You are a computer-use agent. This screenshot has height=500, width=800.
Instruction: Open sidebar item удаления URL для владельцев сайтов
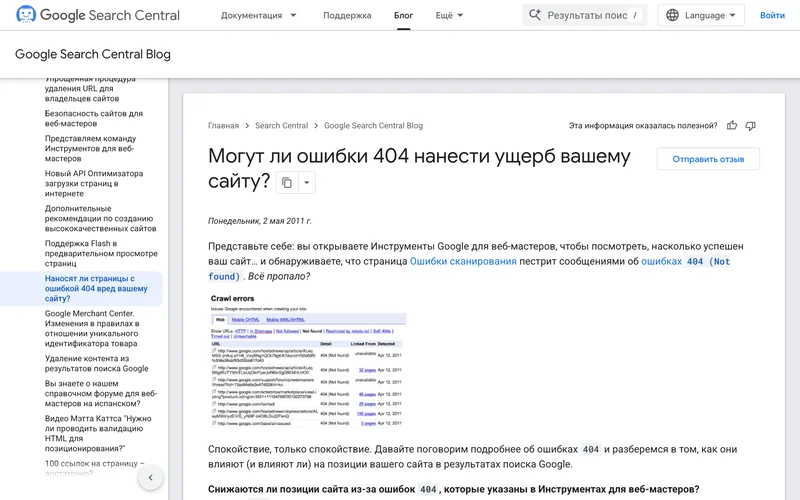click(x=90, y=88)
